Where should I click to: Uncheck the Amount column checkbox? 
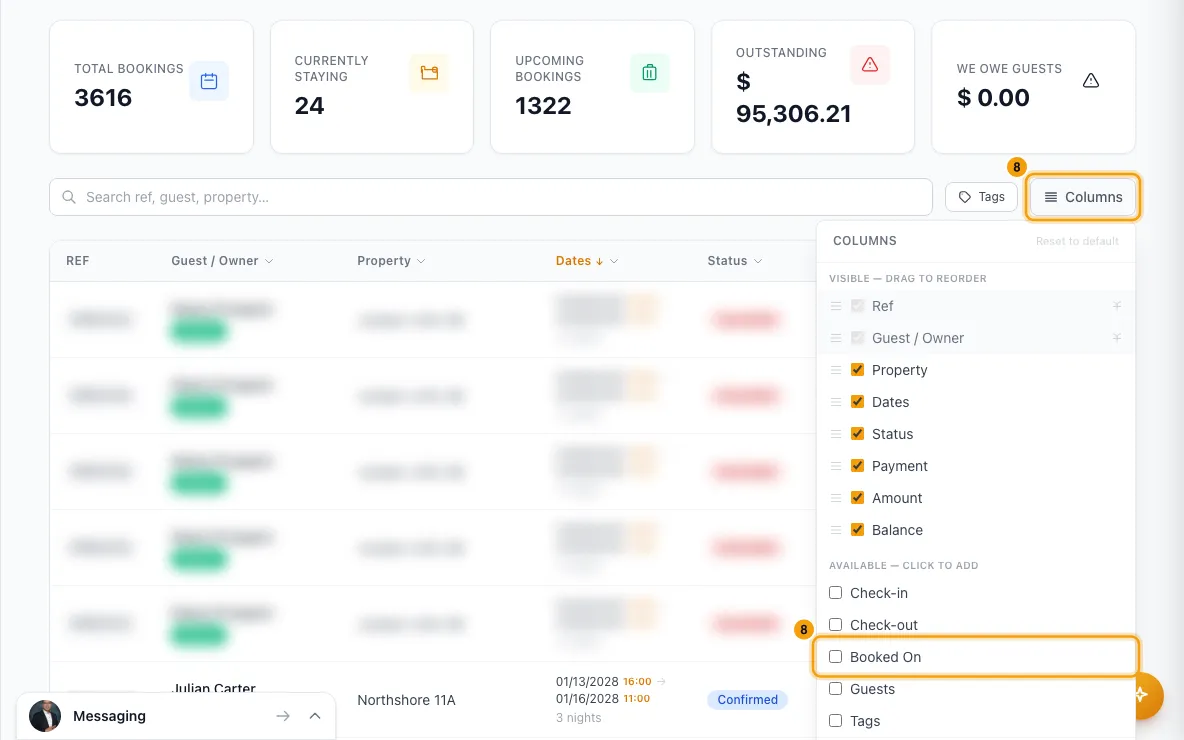(x=857, y=498)
